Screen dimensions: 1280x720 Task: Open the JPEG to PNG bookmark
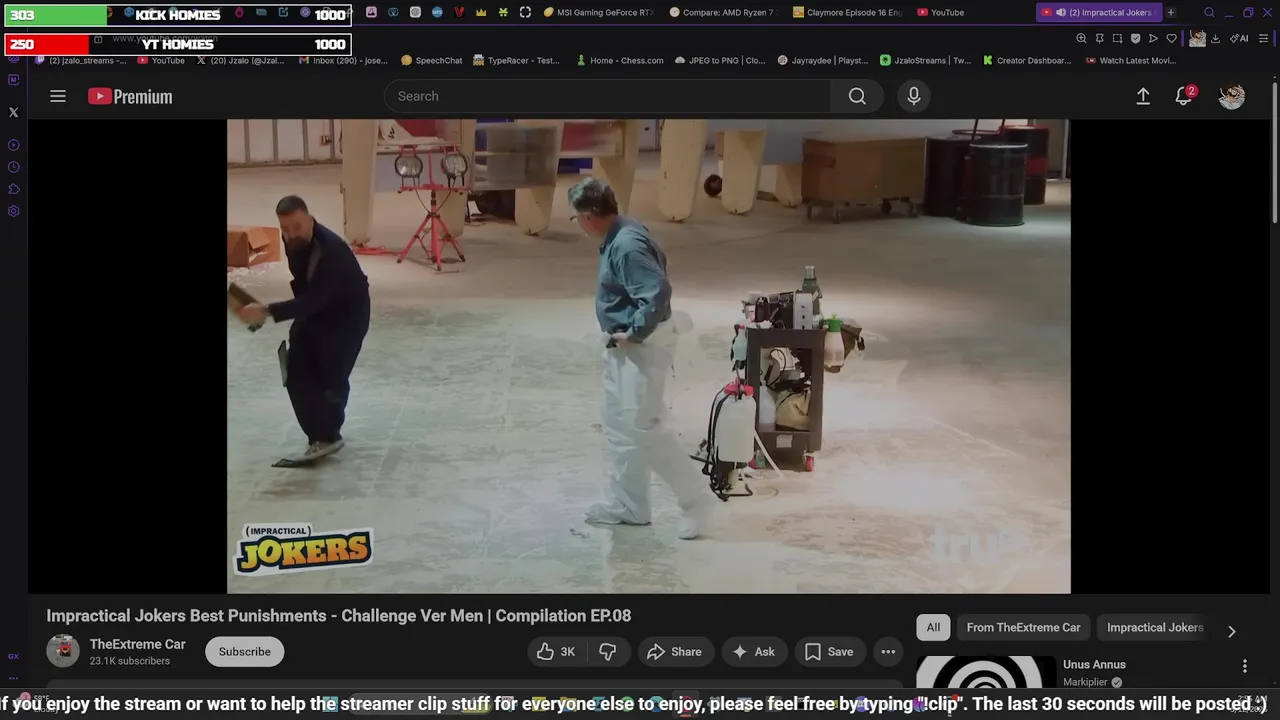720,60
